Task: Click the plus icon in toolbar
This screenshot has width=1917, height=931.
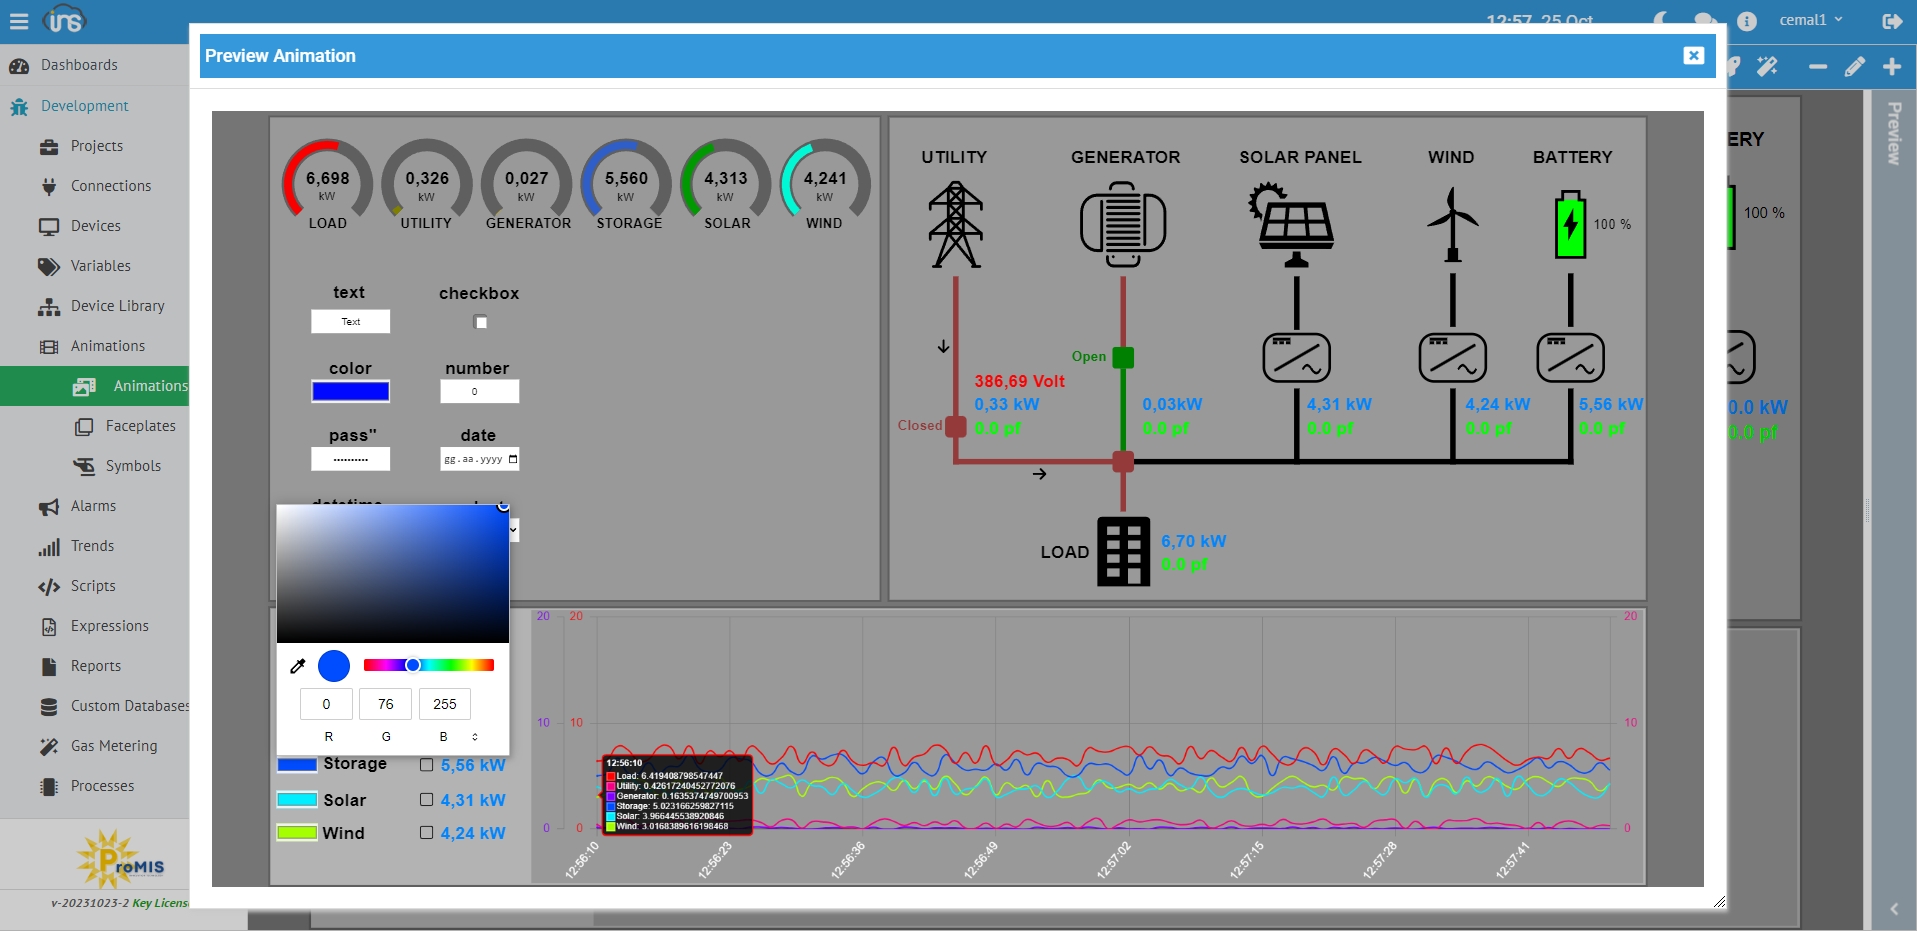Action: click(1891, 67)
